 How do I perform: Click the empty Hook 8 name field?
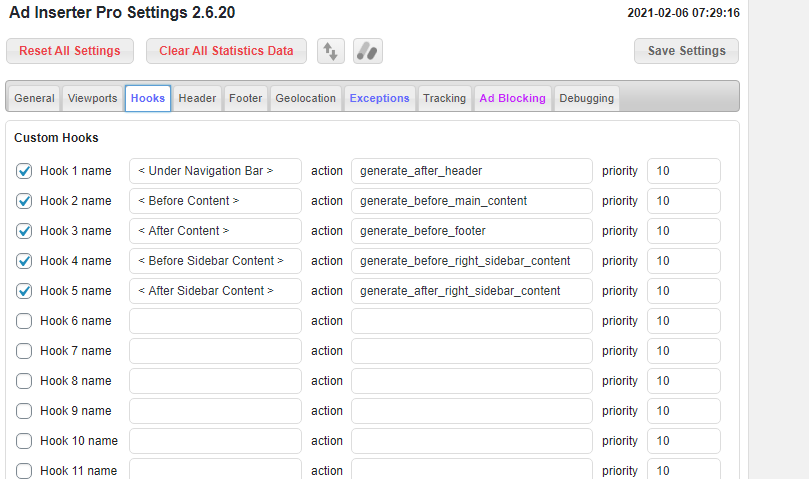click(215, 381)
